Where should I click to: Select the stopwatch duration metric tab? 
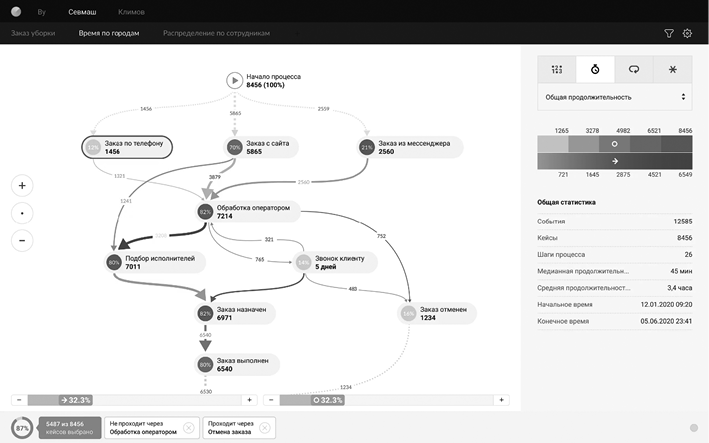point(595,69)
